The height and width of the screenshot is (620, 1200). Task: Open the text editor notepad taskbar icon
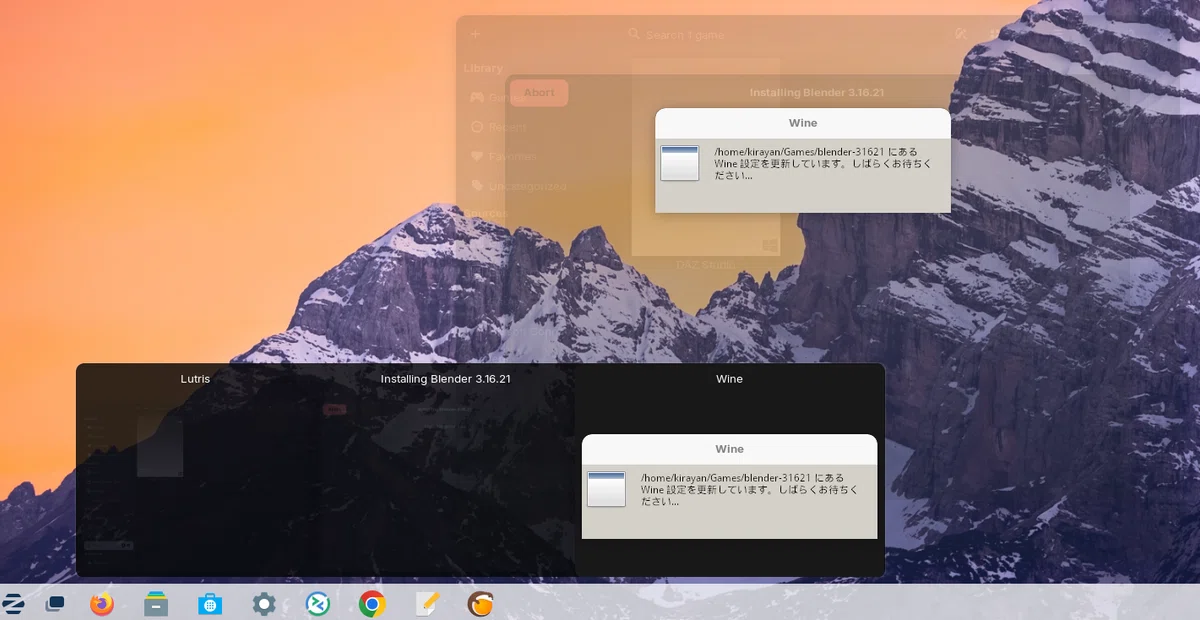427,603
